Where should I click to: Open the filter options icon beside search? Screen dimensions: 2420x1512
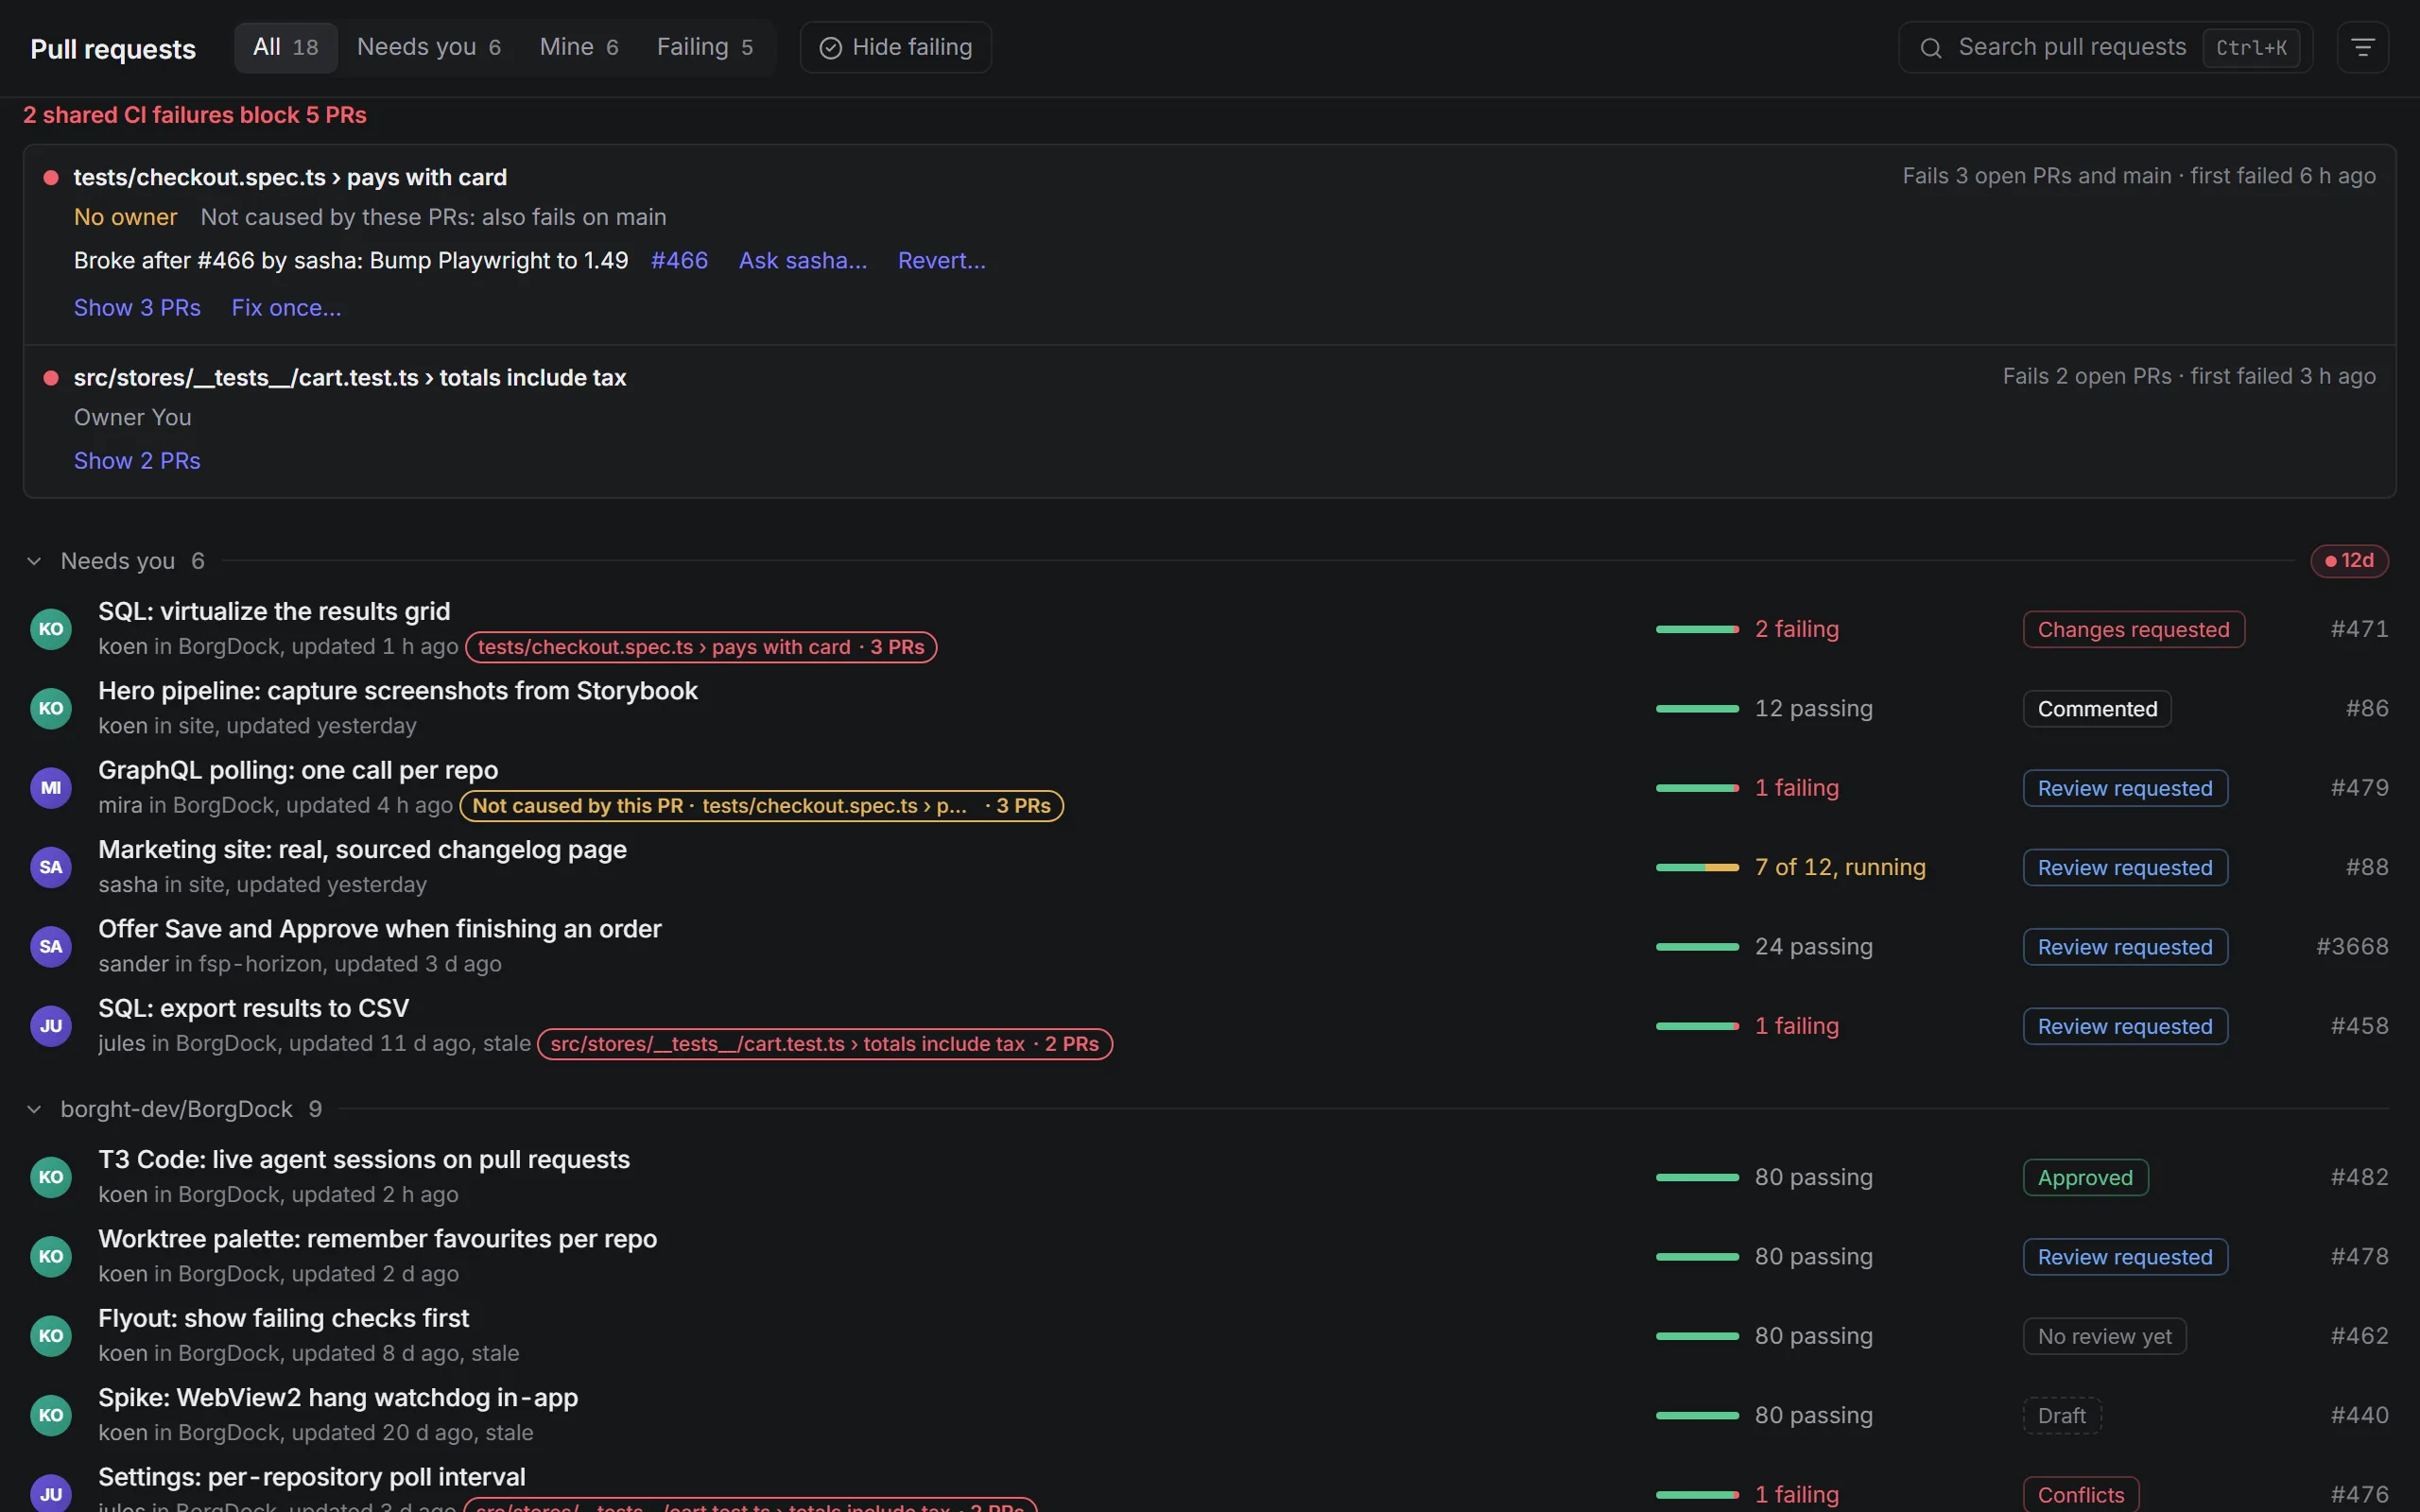click(x=2362, y=47)
